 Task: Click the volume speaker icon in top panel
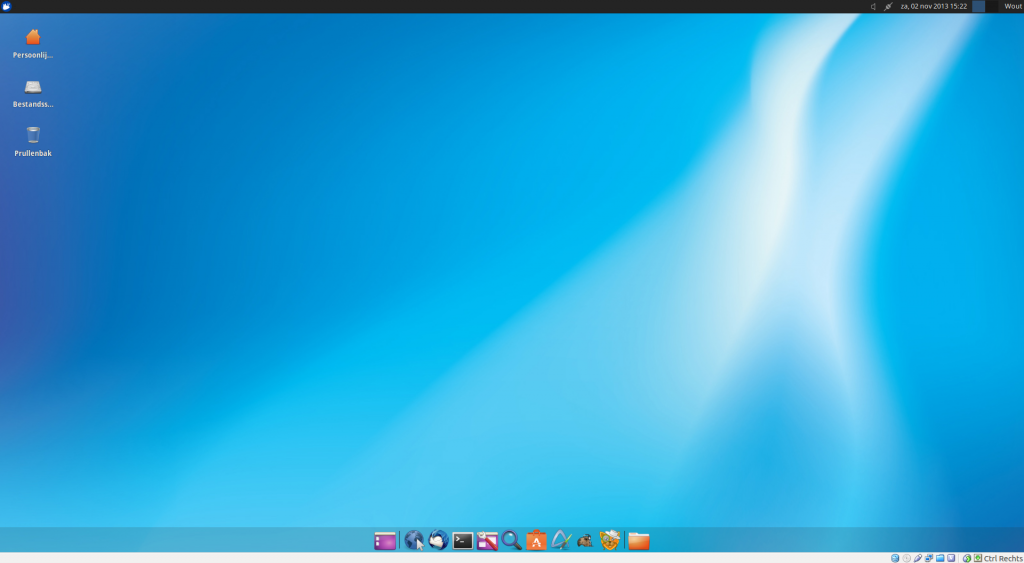pos(873,6)
